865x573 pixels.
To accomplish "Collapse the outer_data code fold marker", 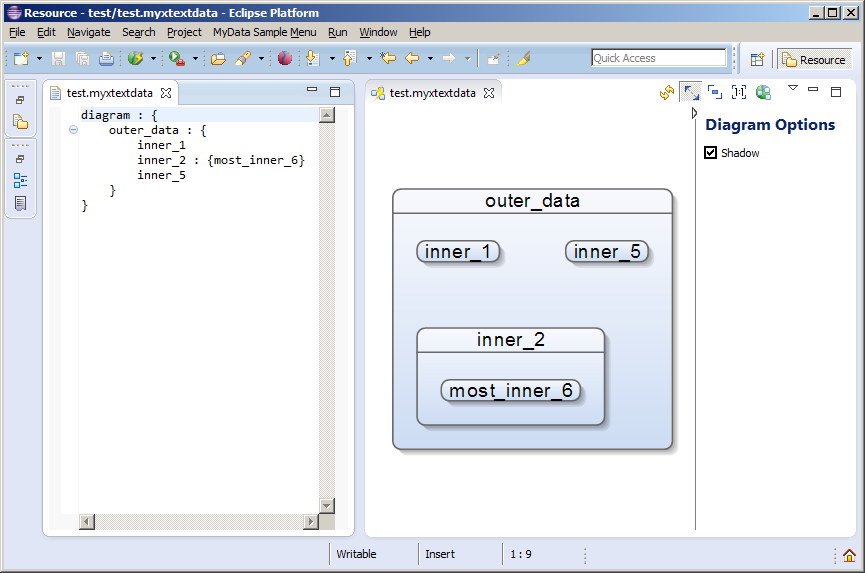I will click(73, 130).
